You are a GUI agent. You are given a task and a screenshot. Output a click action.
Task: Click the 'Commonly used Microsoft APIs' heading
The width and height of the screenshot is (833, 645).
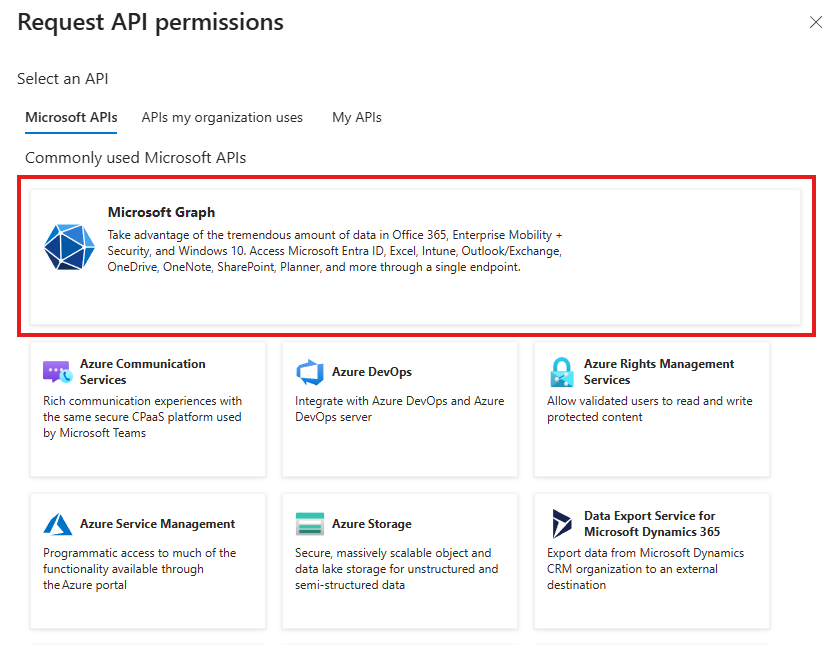point(135,158)
